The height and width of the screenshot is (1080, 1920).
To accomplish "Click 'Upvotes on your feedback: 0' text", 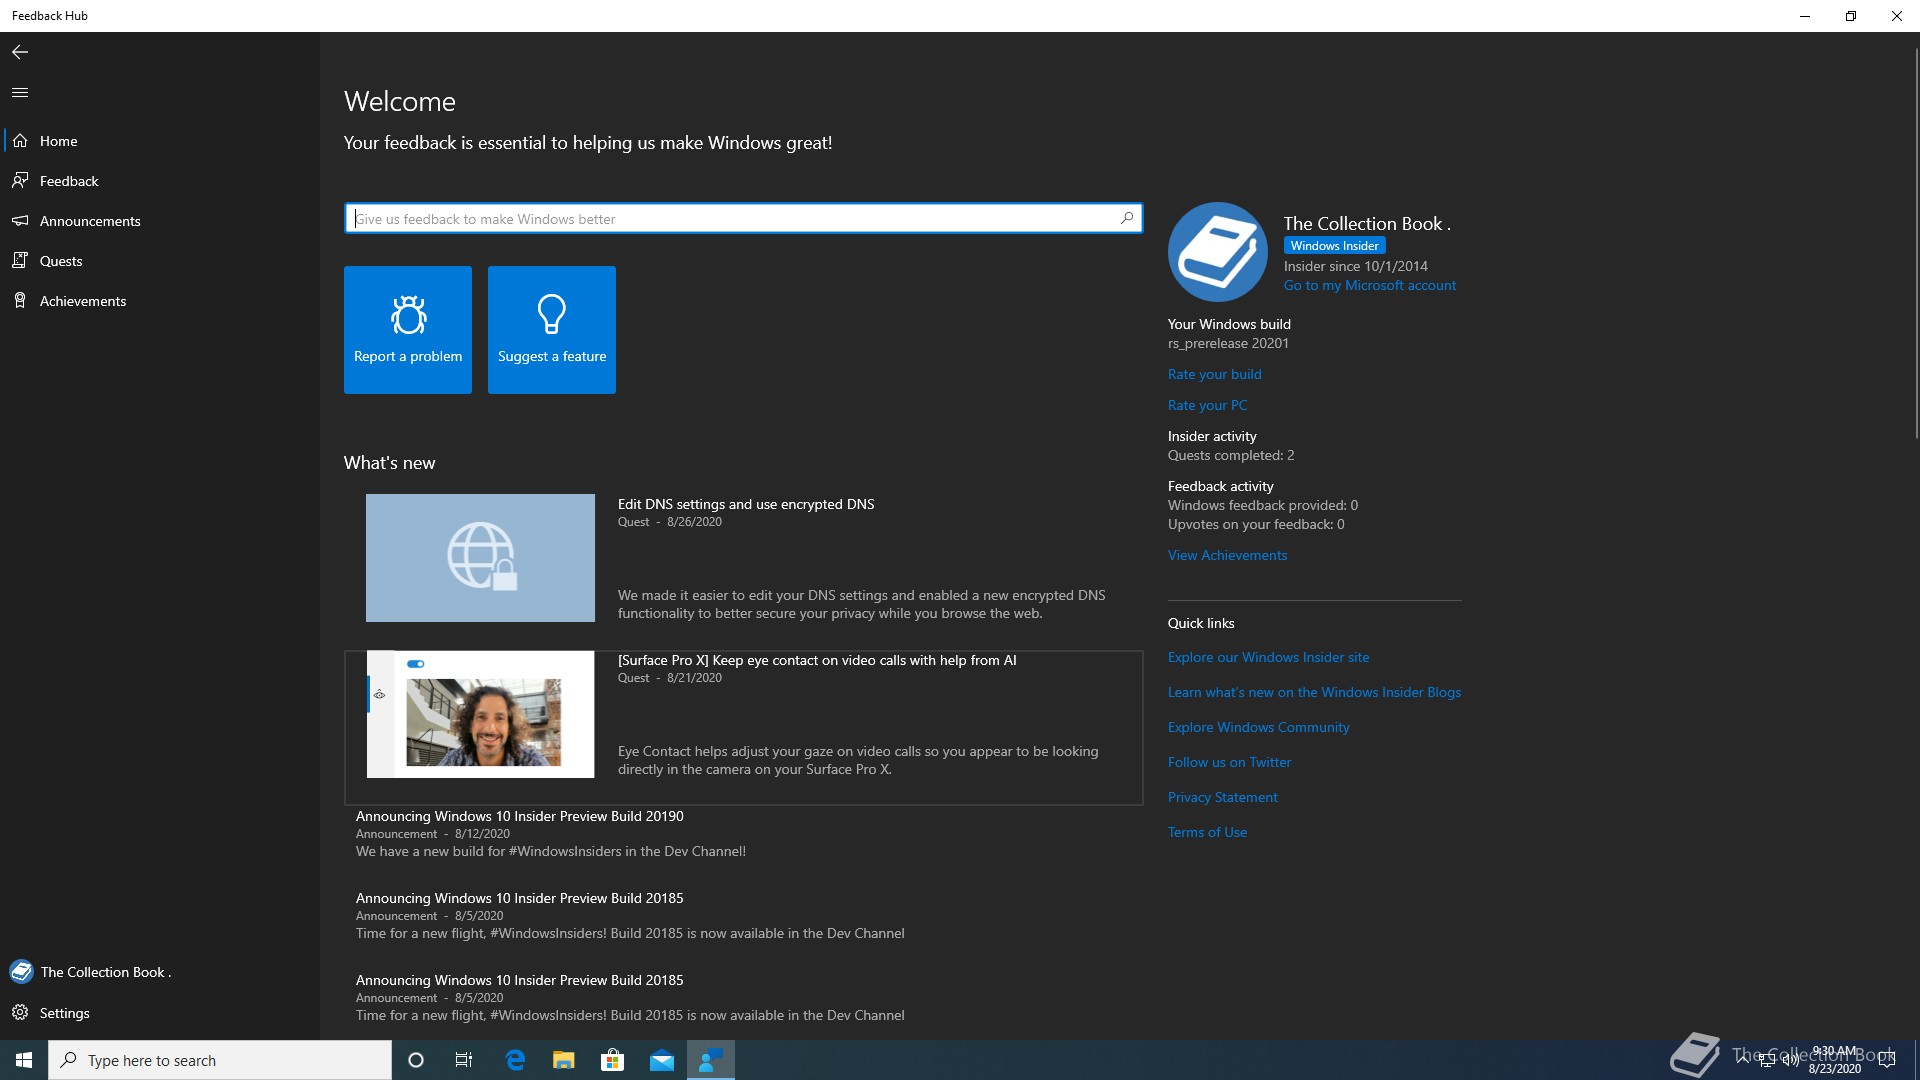I will pos(1256,524).
